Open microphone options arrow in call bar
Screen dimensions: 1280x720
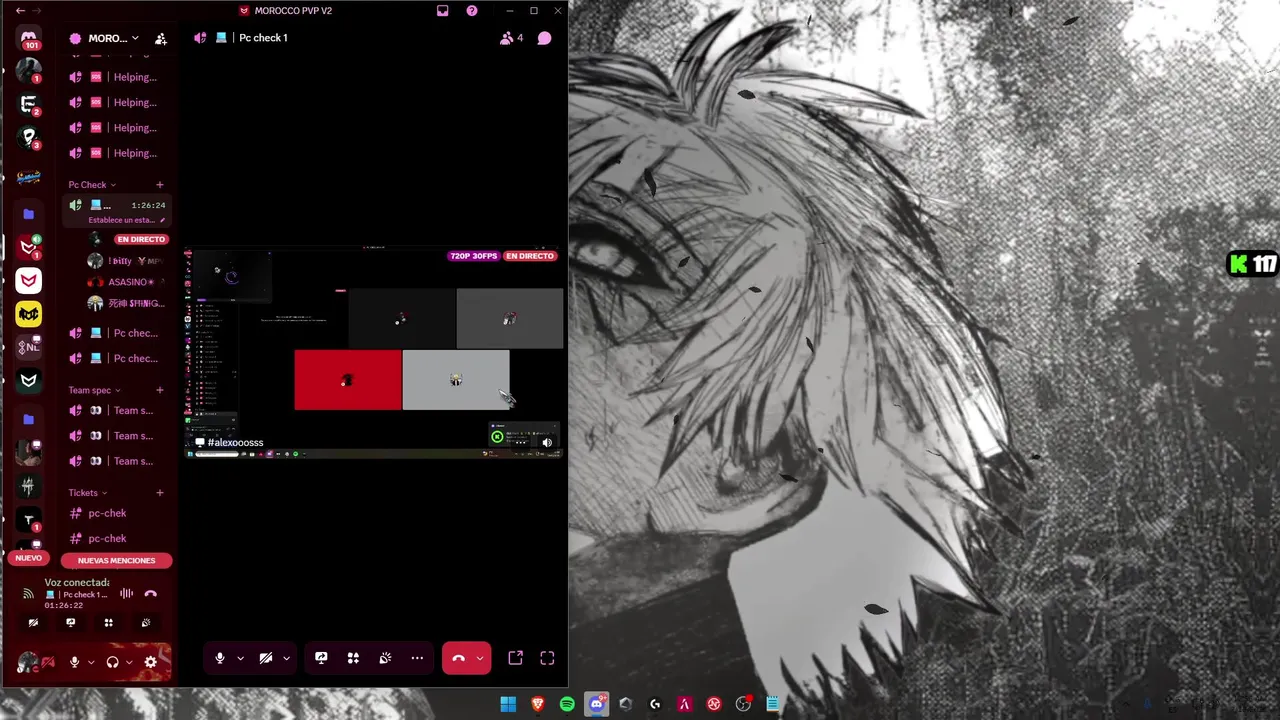pos(240,658)
